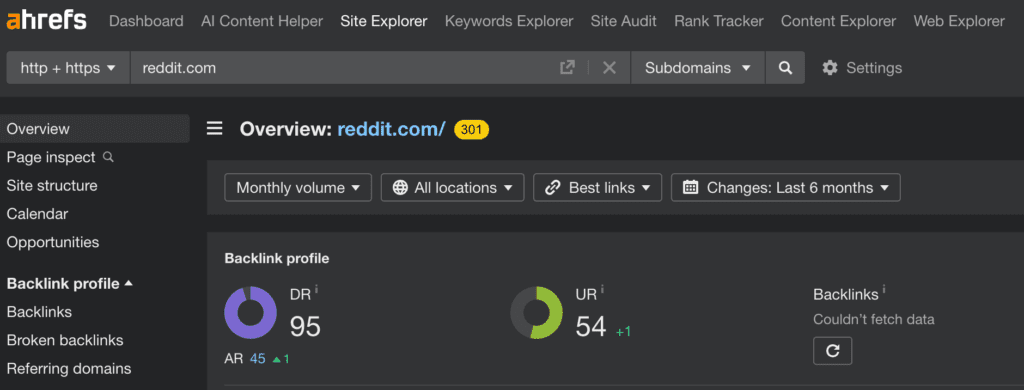
Task: Toggle the hamburger sidebar menu icon
Action: coord(215,129)
